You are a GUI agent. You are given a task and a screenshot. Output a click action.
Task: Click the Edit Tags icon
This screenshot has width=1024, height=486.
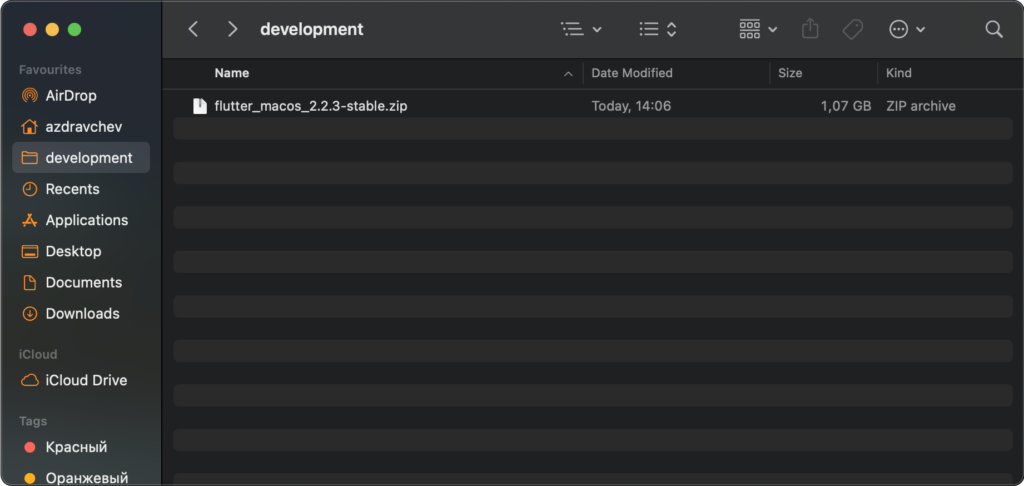[852, 29]
